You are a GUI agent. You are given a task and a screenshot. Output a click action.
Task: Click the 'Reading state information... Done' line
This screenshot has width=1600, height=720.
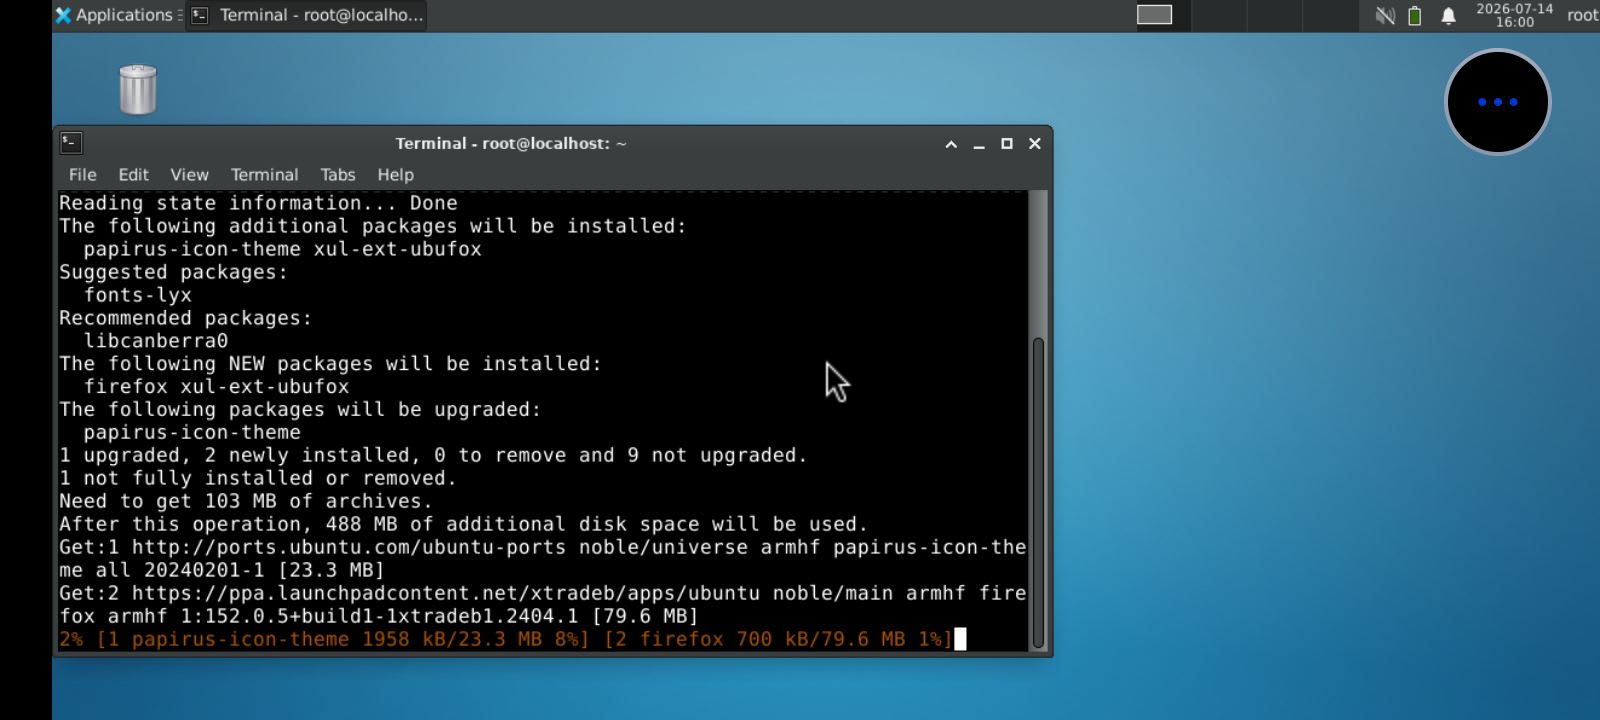coord(258,203)
